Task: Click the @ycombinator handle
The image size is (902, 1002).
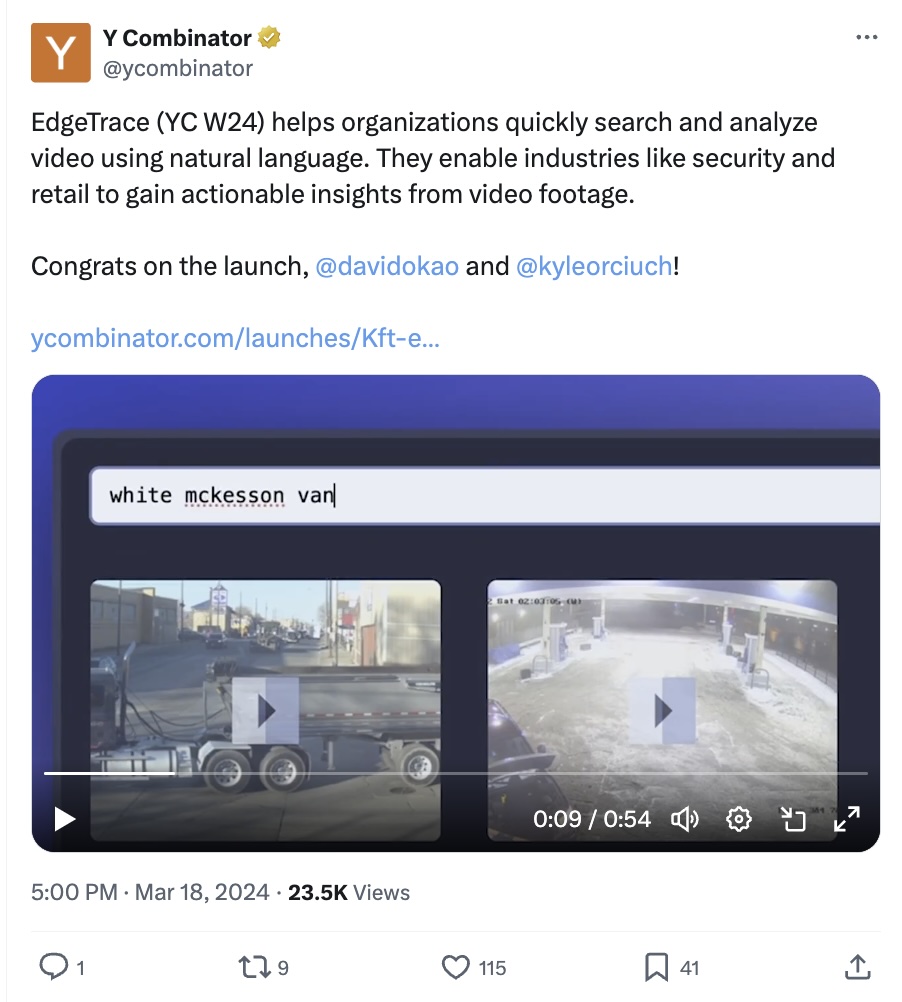Action: click(x=178, y=68)
